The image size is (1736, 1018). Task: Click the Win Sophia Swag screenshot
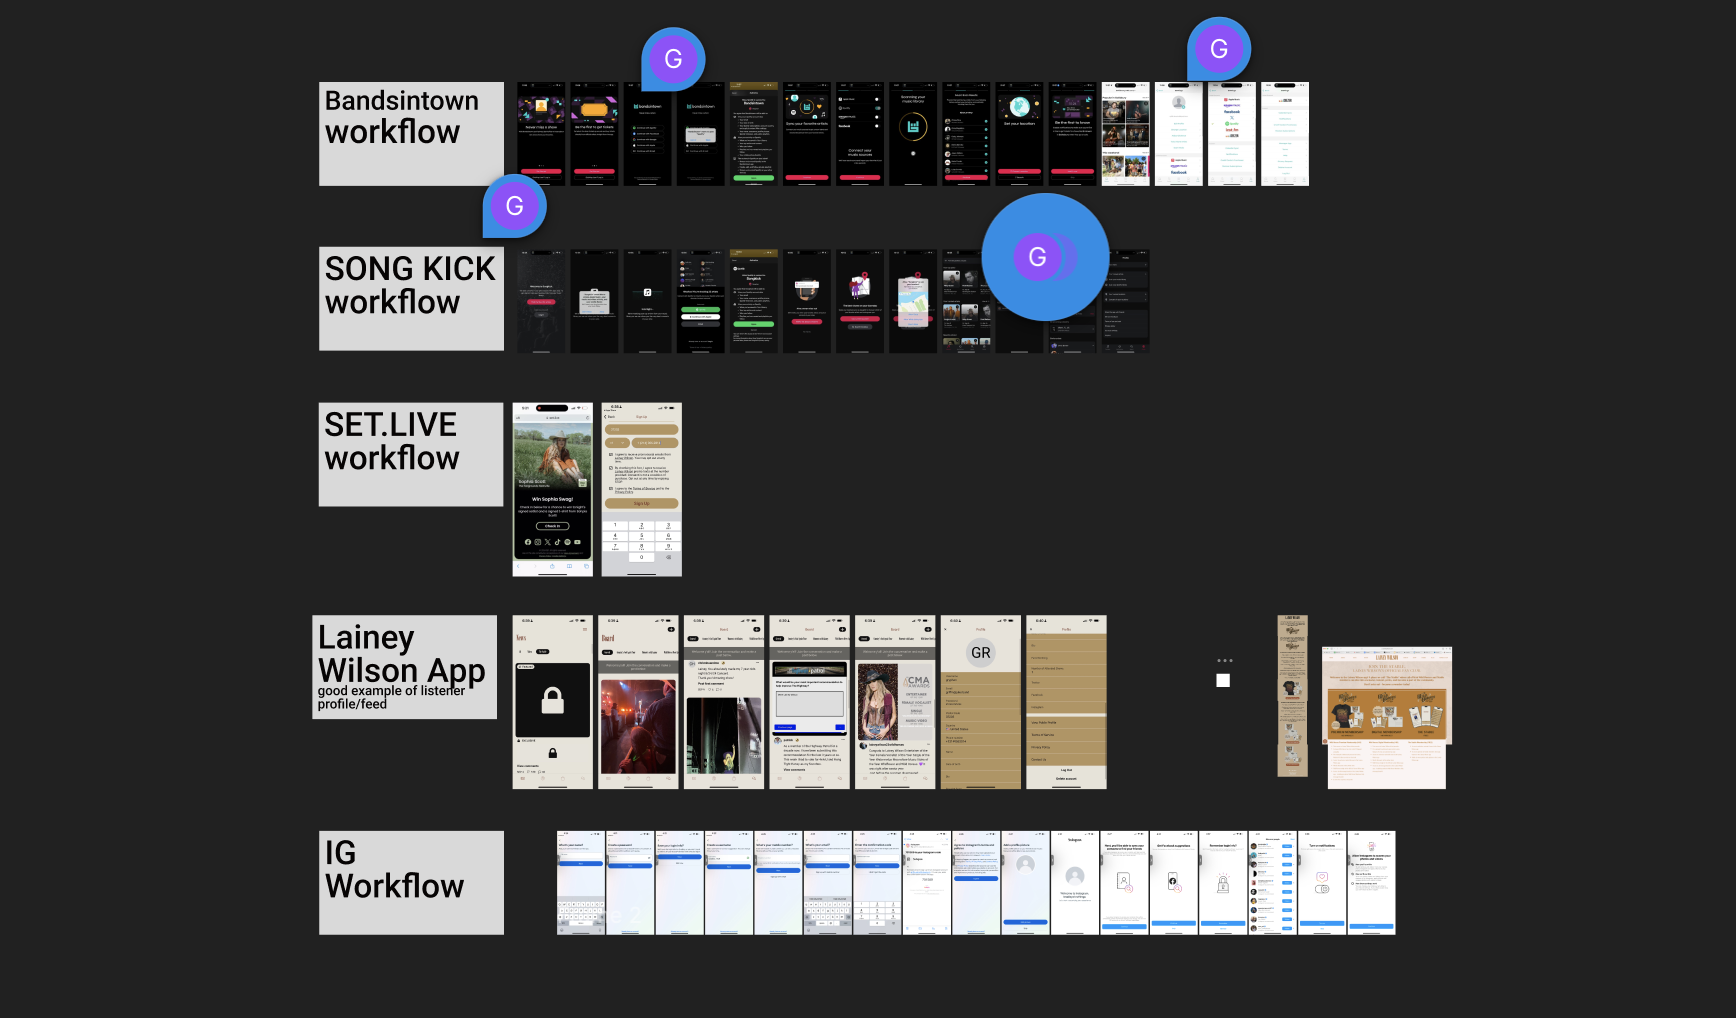click(552, 489)
